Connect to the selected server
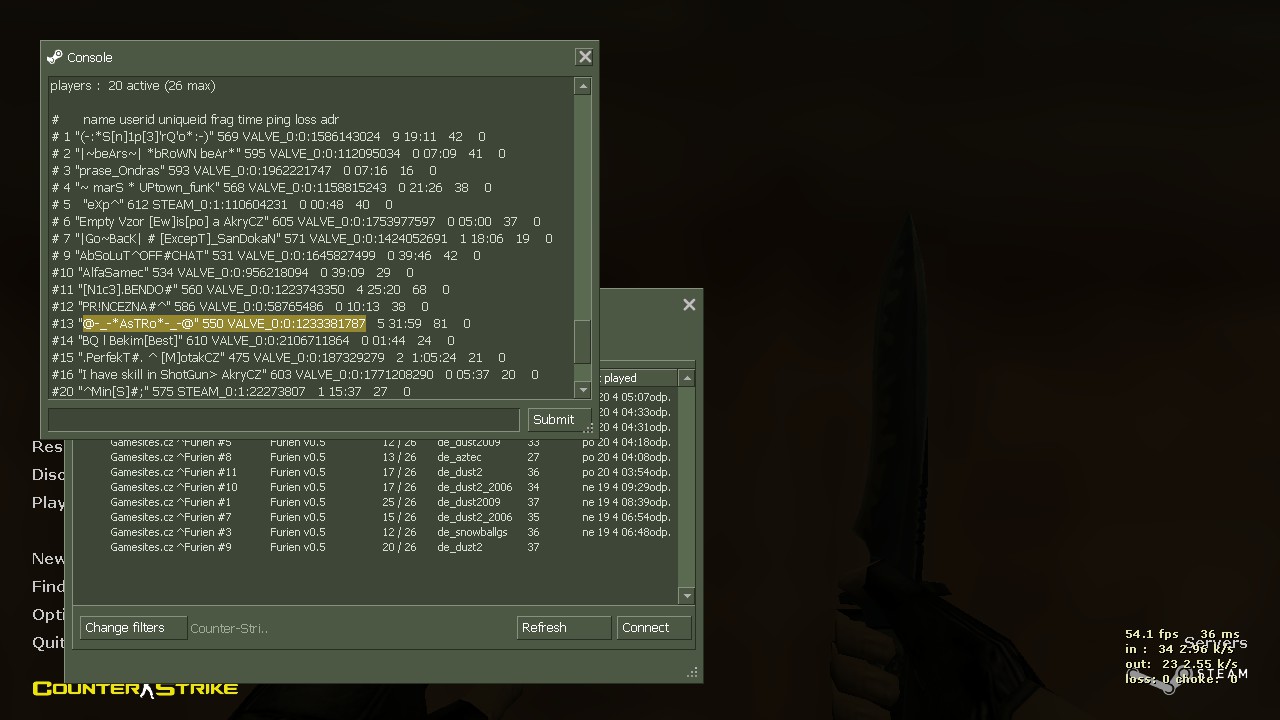Screen dimensions: 1280x720 click(654, 628)
